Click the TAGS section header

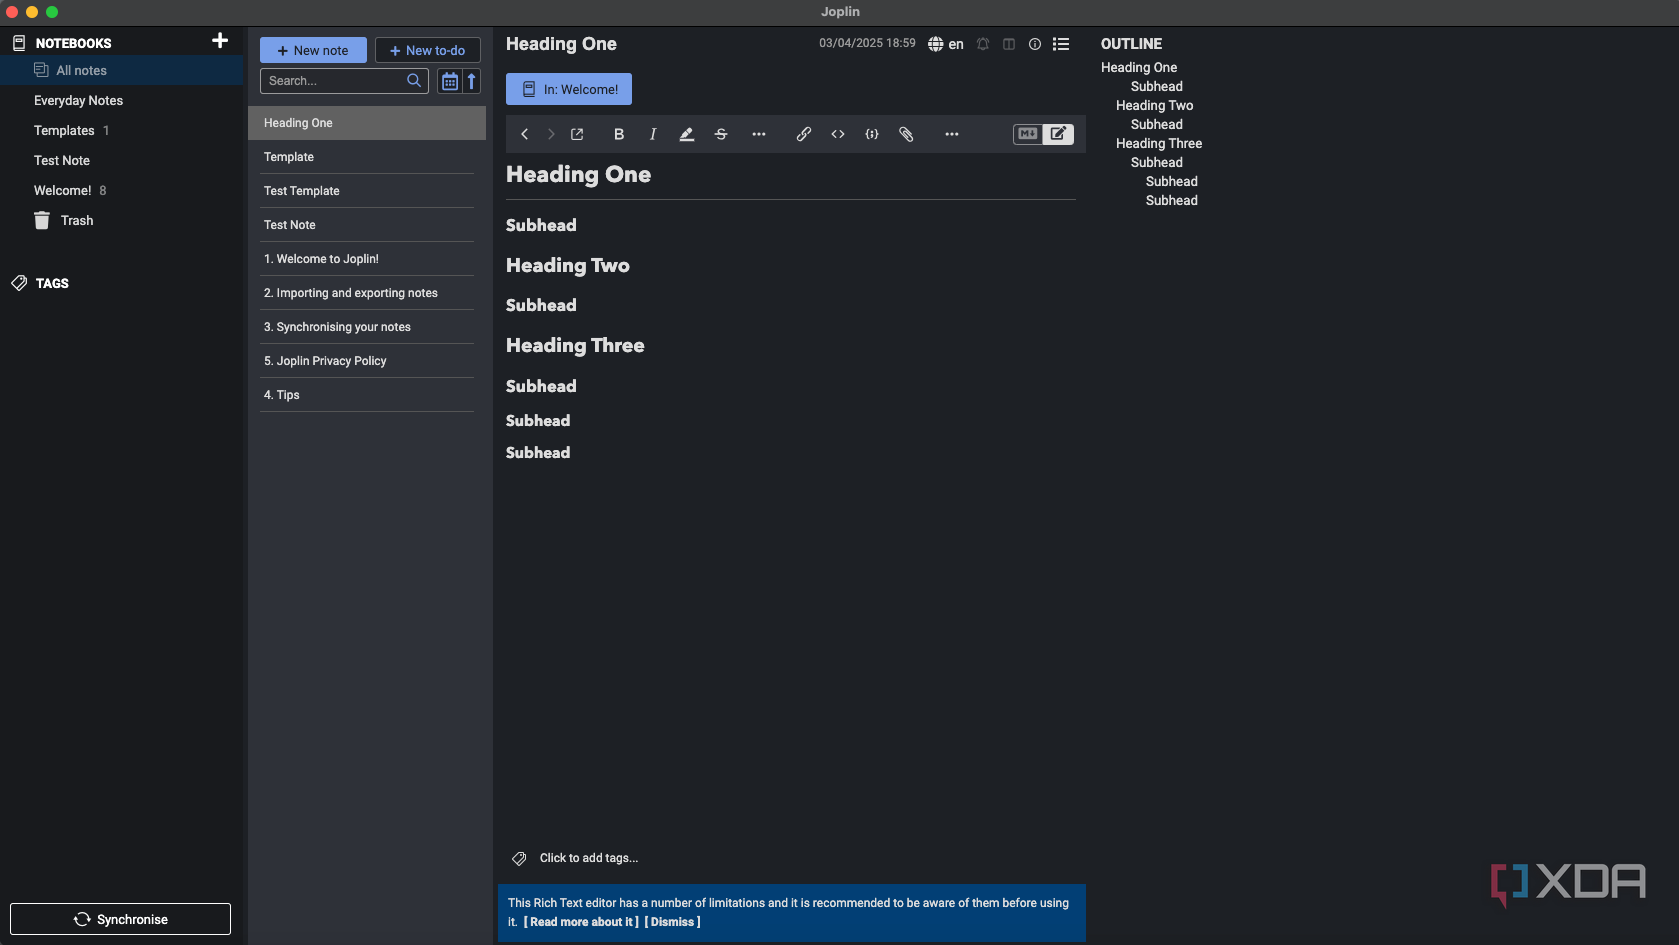[x=52, y=283]
